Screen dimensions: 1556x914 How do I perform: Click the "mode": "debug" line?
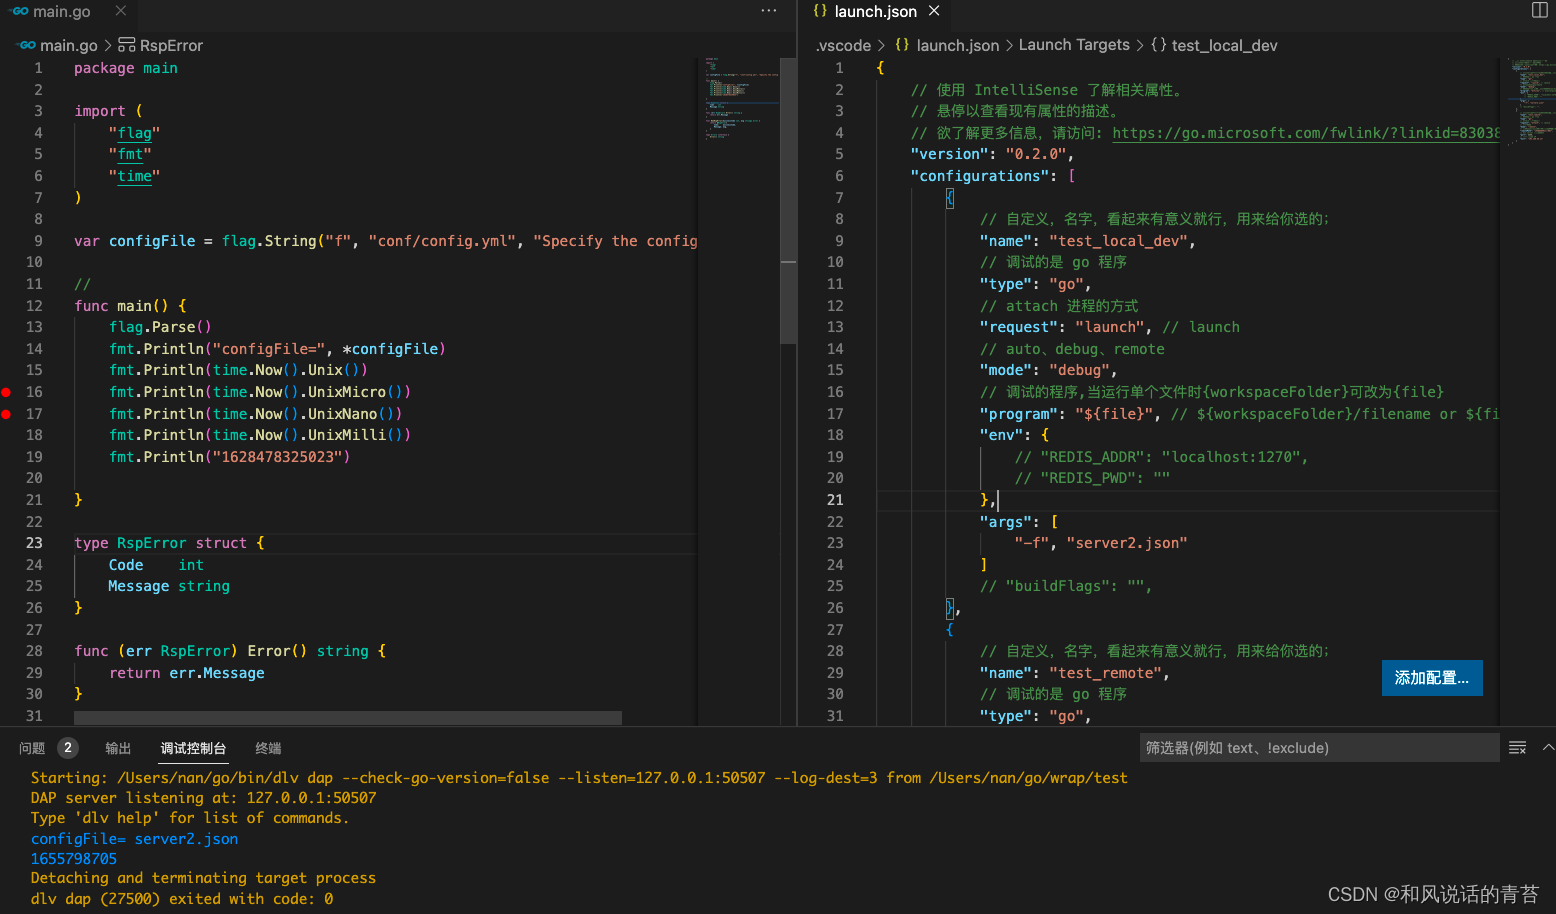[1048, 370]
